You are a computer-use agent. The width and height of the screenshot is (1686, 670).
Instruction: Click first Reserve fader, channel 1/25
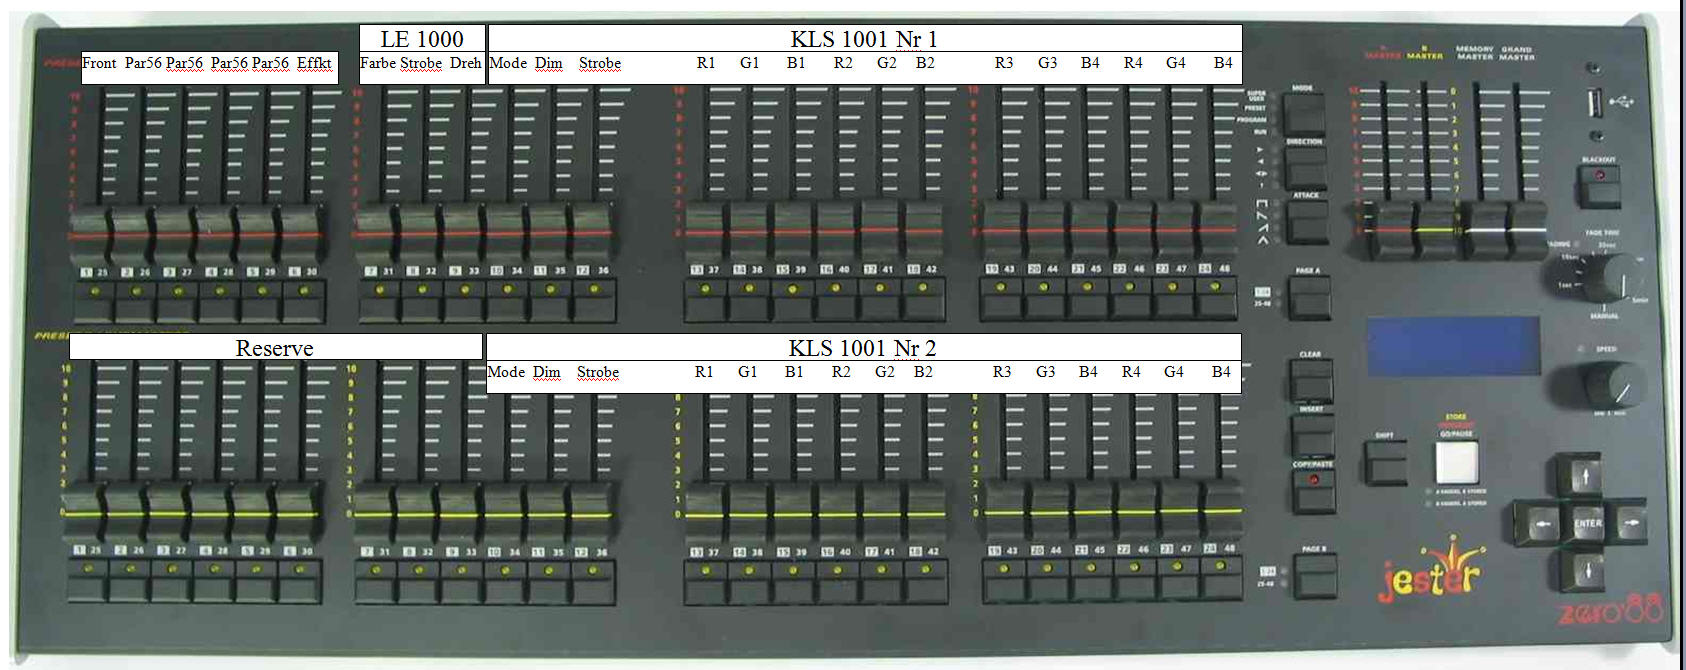pos(84,513)
